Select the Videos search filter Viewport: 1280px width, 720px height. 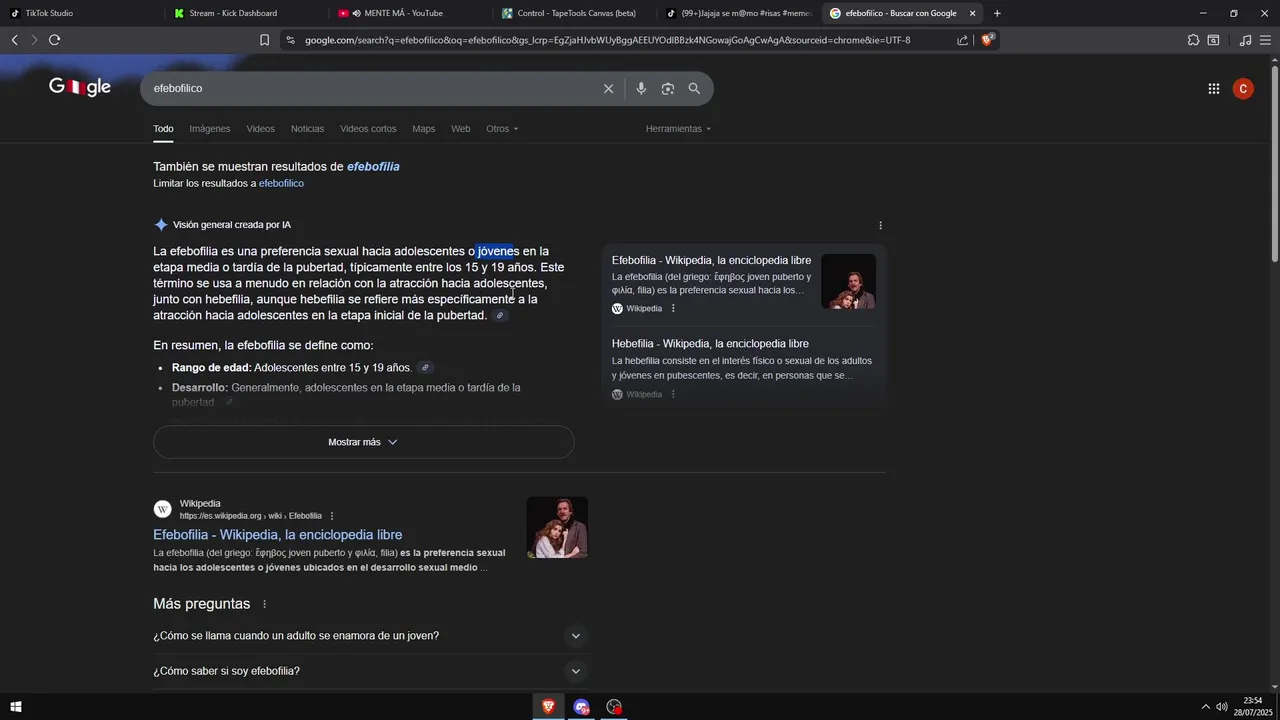261,129
